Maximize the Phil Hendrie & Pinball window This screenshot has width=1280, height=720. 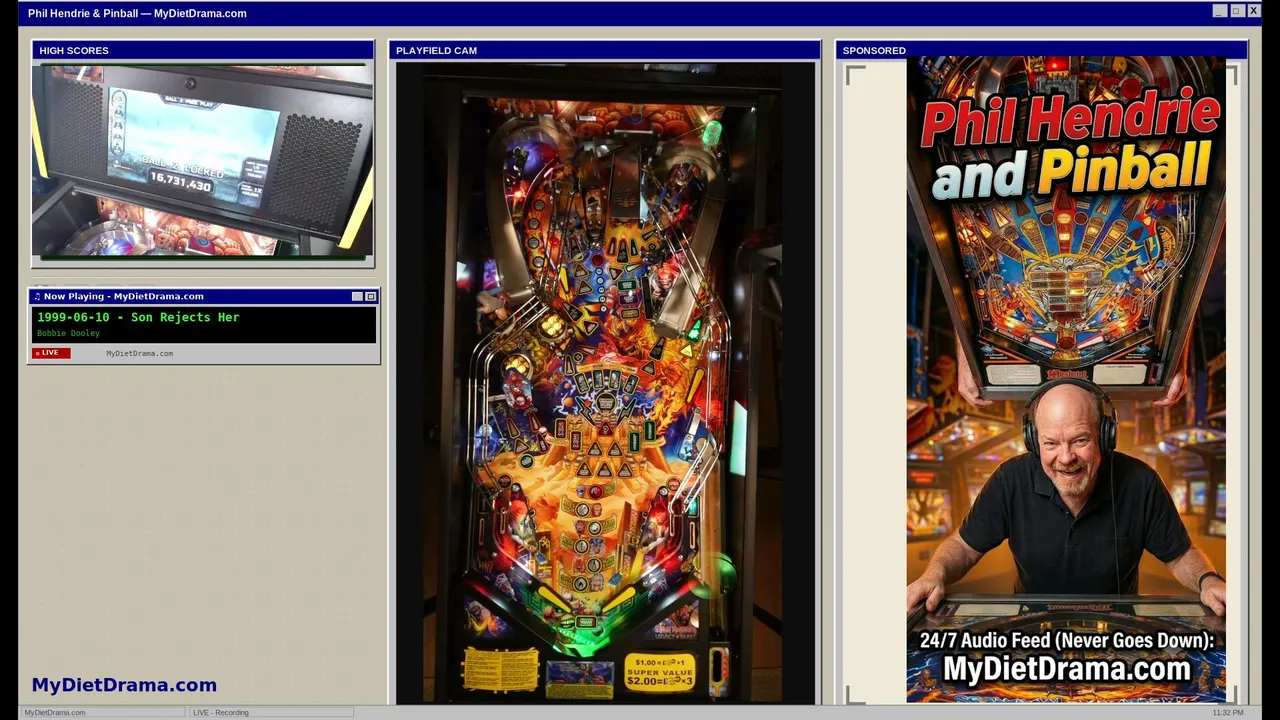[1236, 11]
